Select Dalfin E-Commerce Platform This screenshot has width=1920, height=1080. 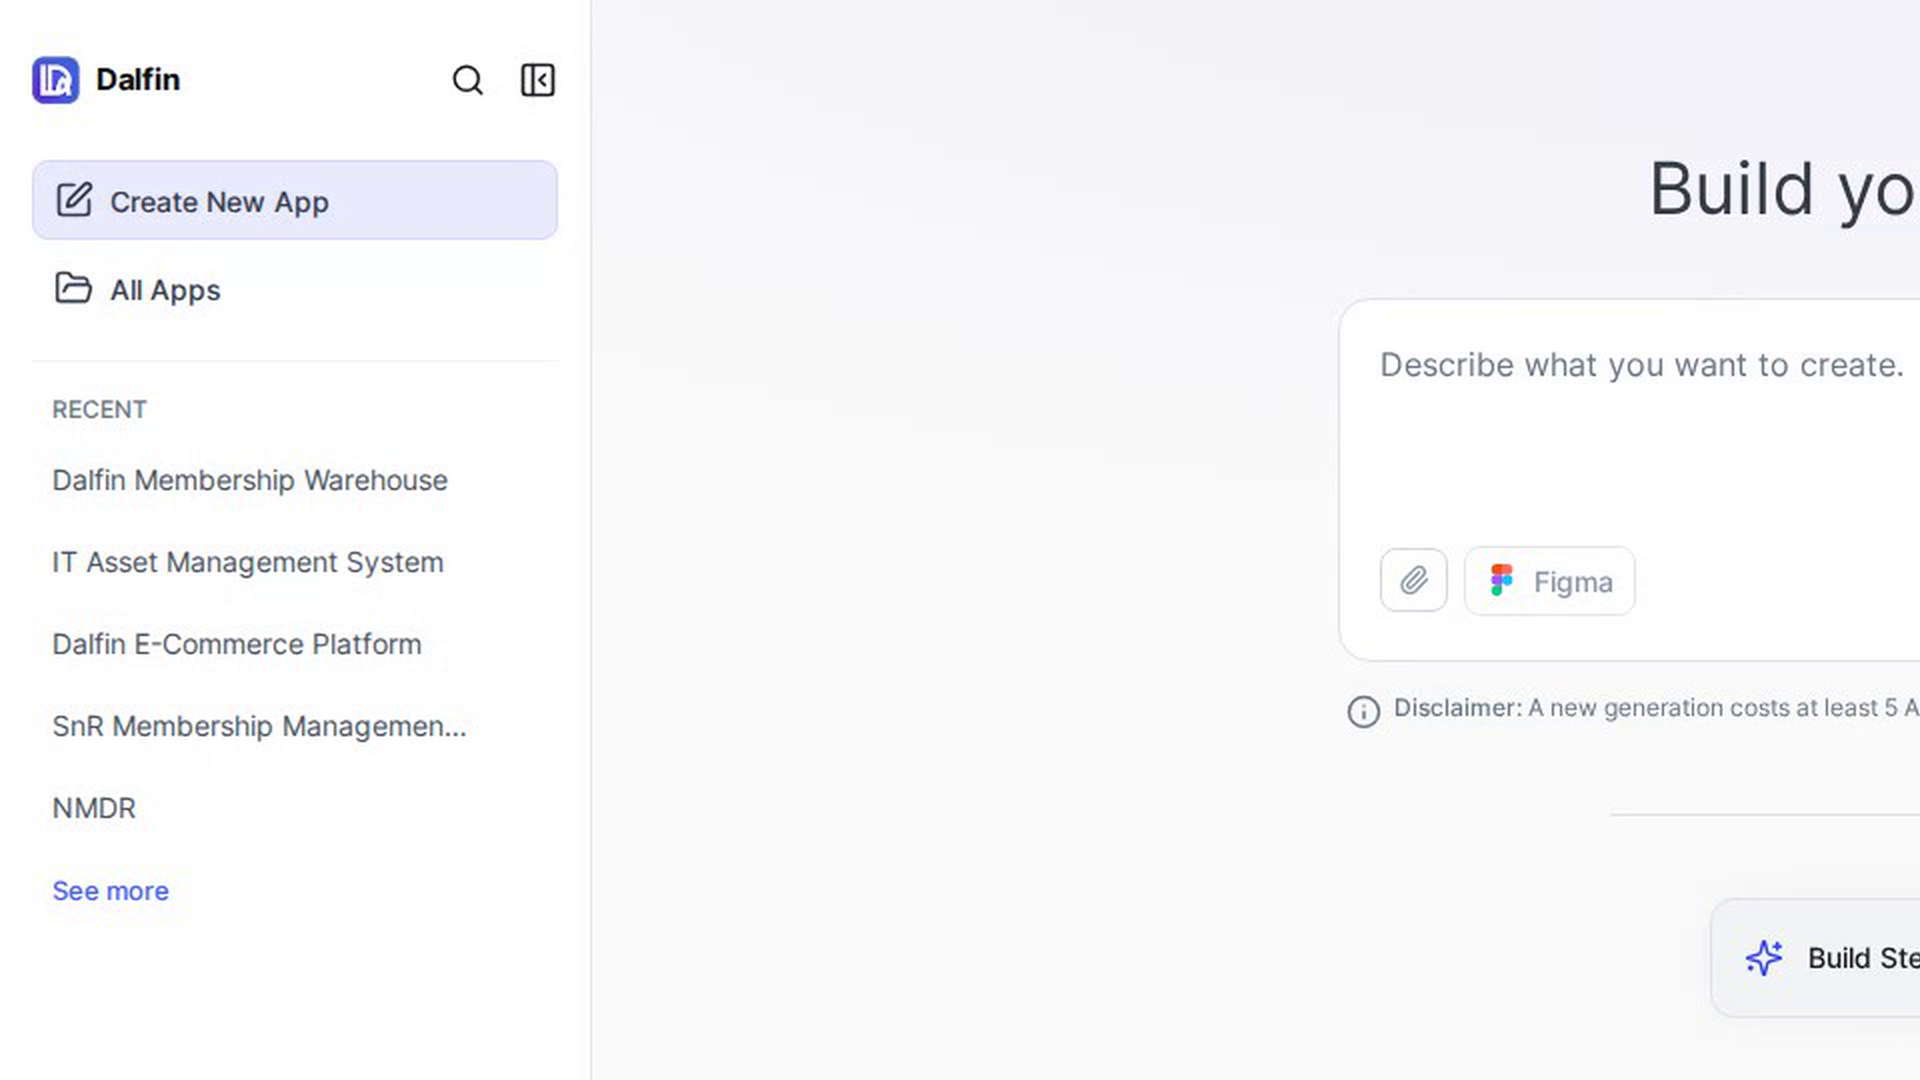(x=237, y=644)
